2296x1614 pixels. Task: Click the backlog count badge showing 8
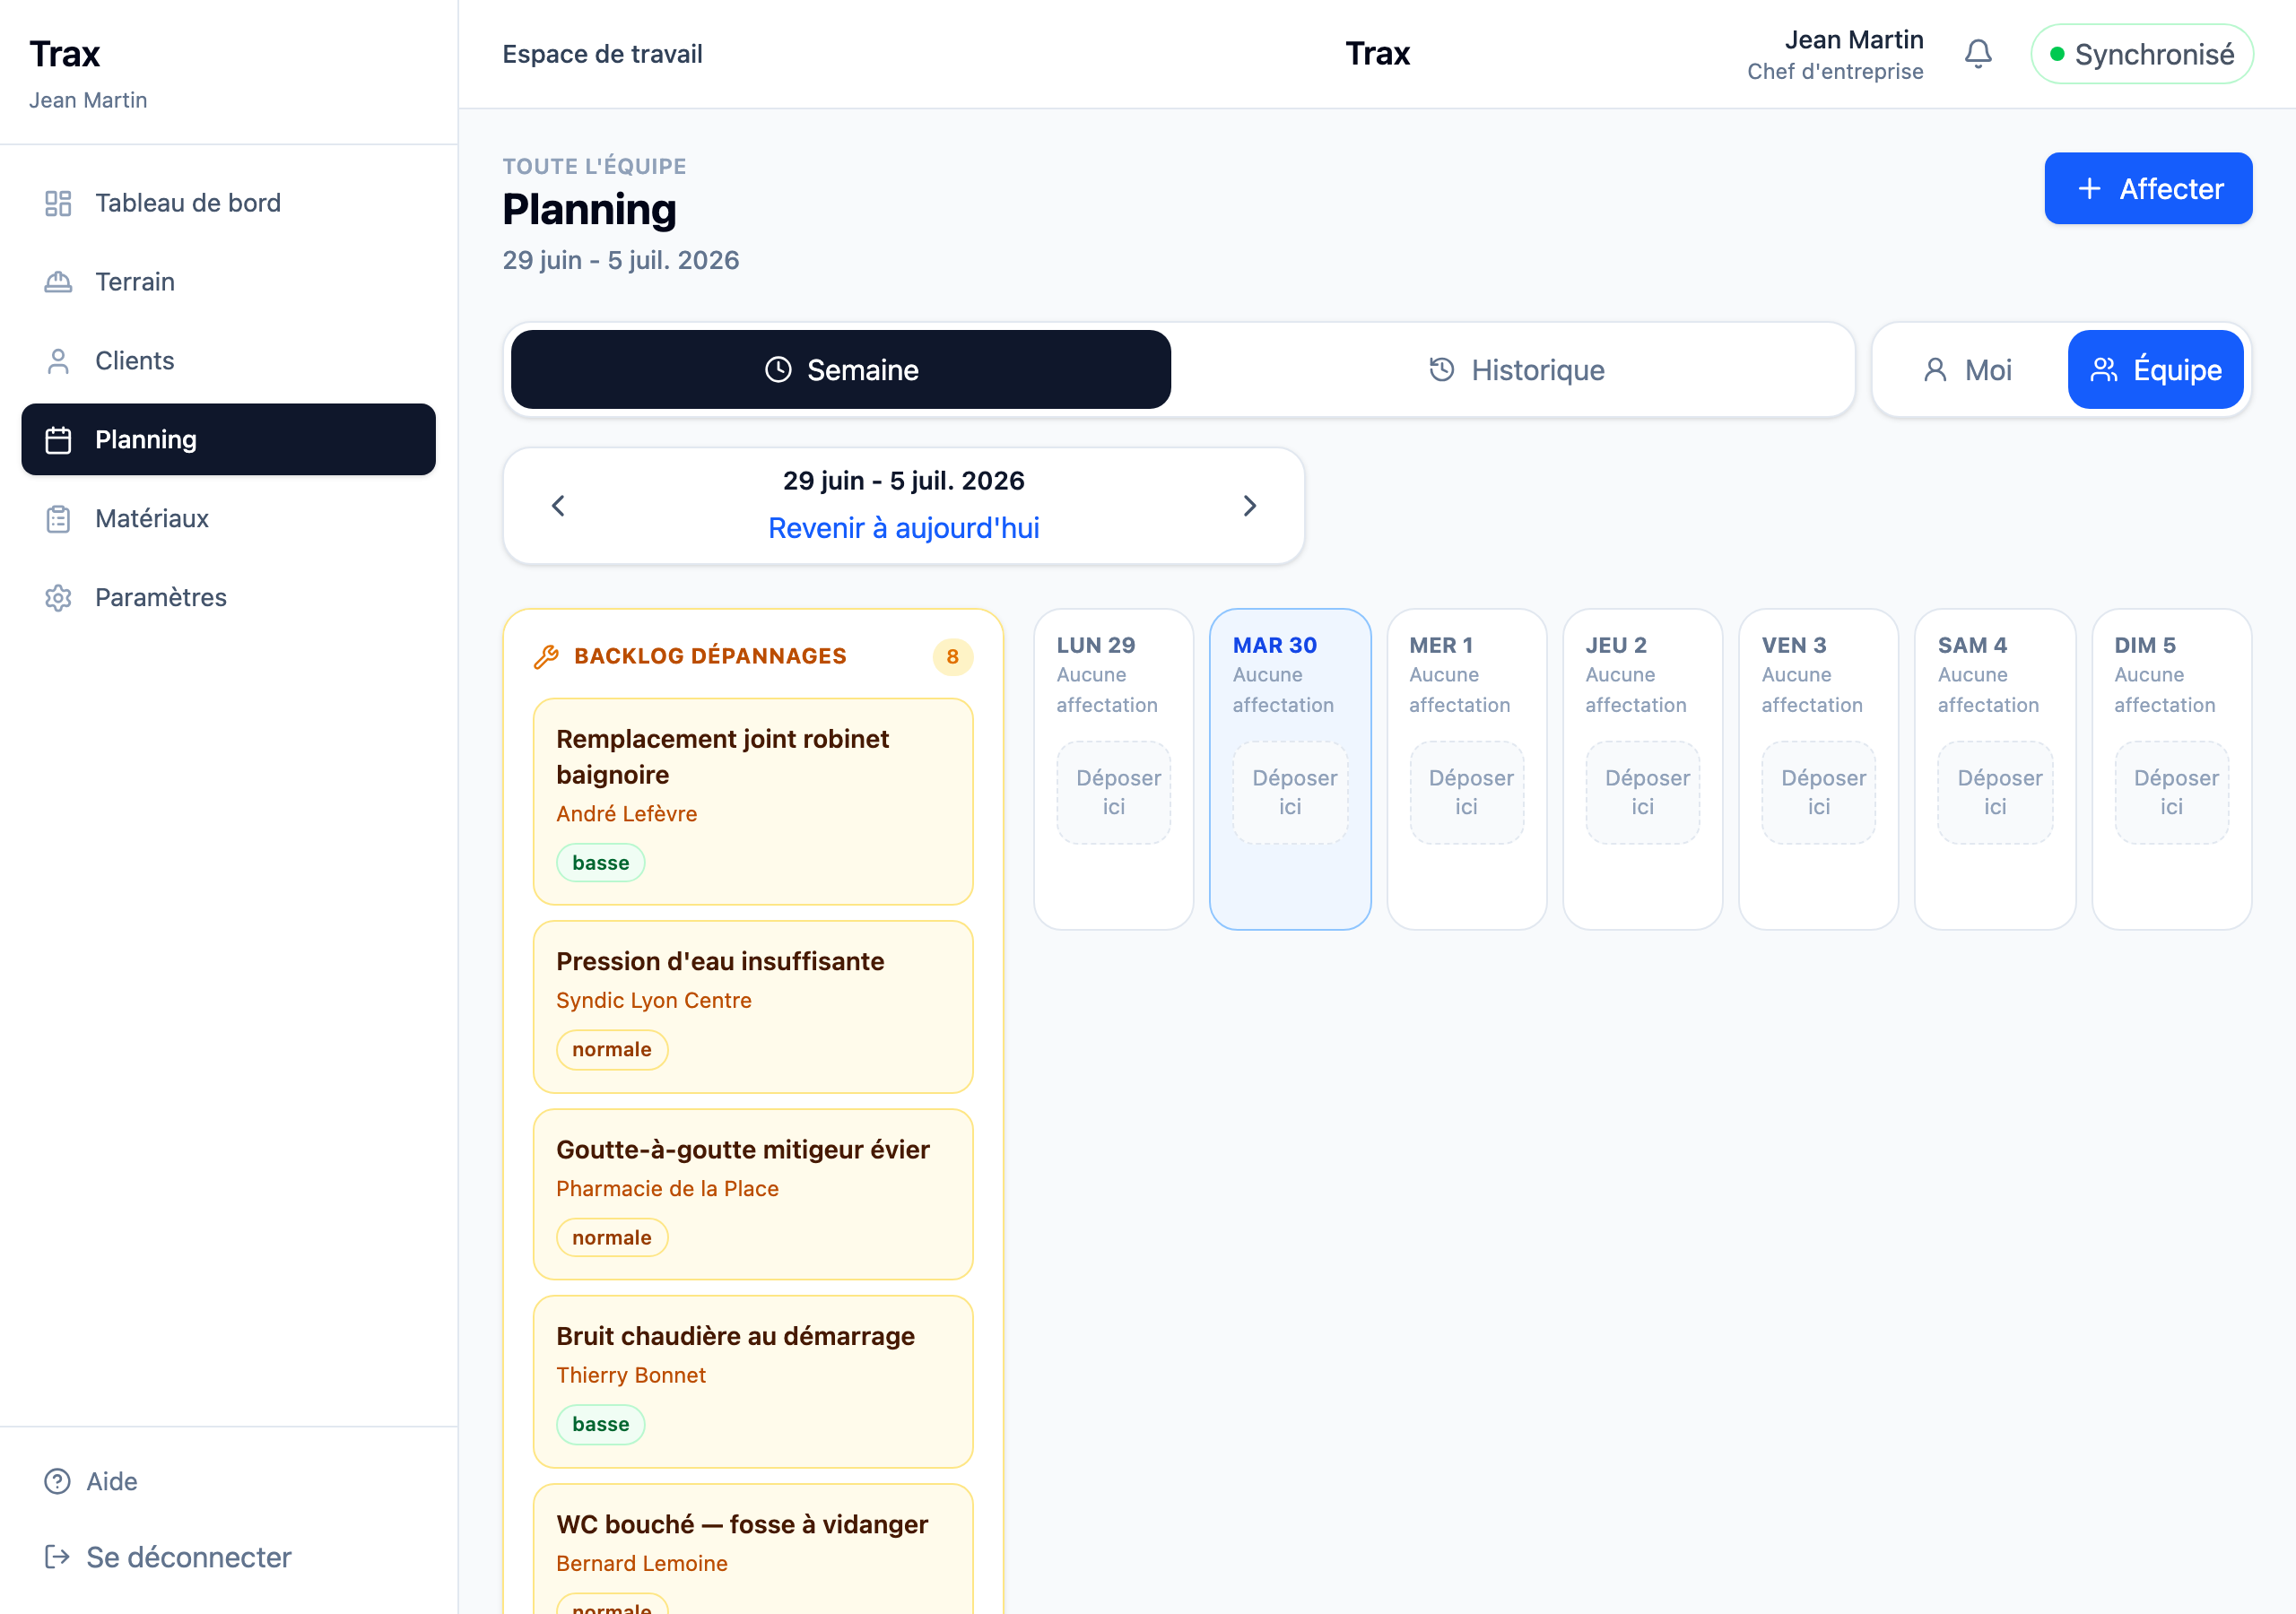952,657
